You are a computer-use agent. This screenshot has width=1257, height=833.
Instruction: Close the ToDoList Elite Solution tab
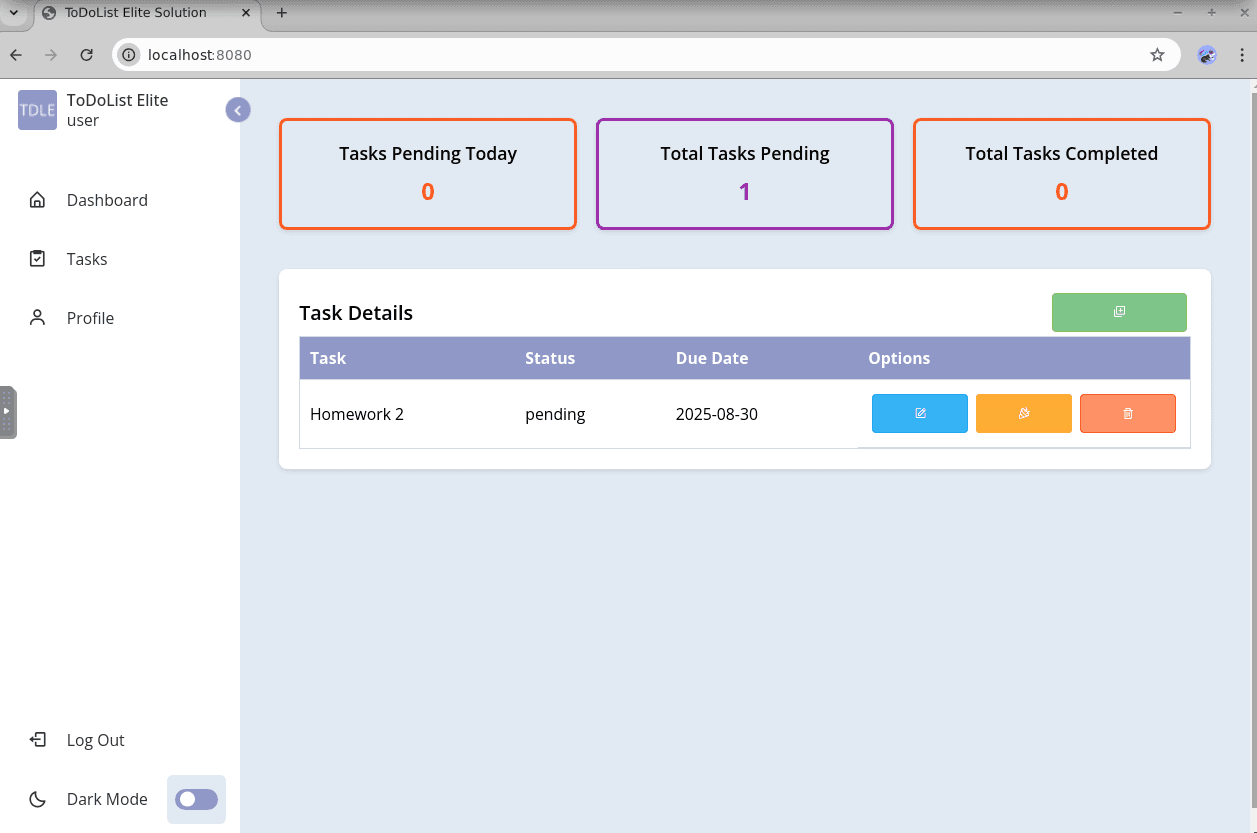[246, 13]
